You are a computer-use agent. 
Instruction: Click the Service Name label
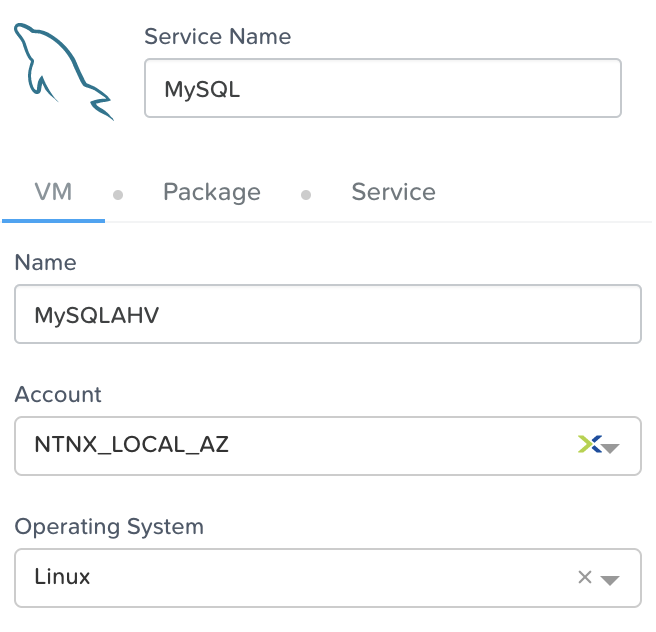218,37
